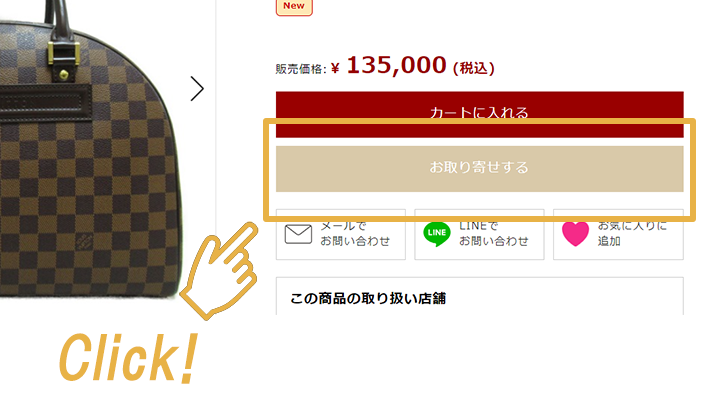Screen dimensions: 708x407
Task: Click the 135,000 price amount
Action: click(396, 65)
